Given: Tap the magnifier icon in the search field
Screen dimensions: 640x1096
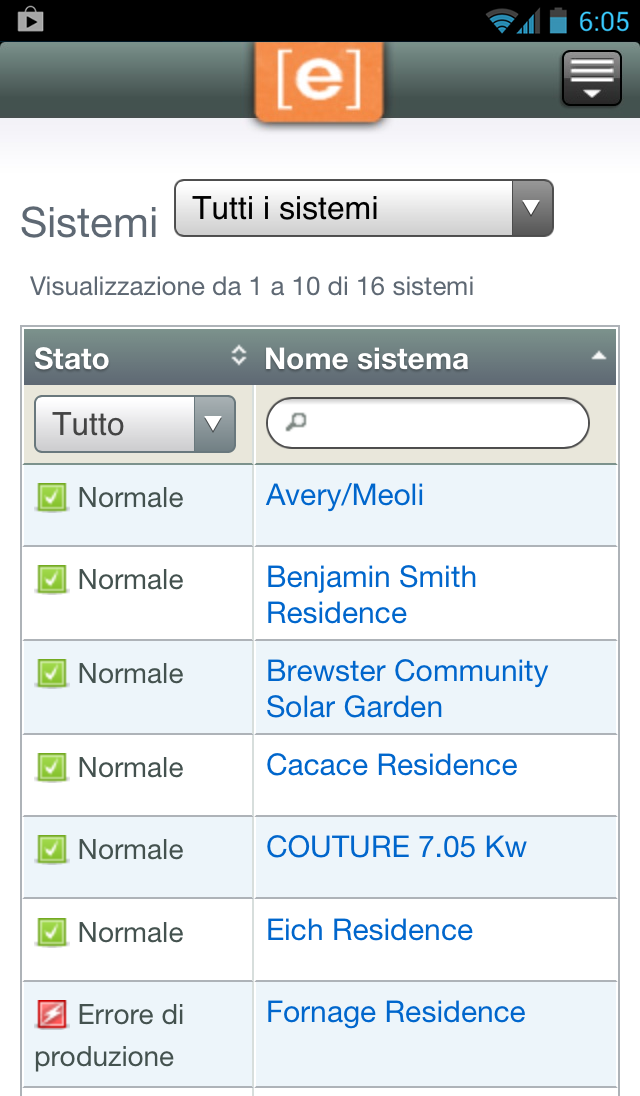Looking at the screenshot, I should 296,421.
